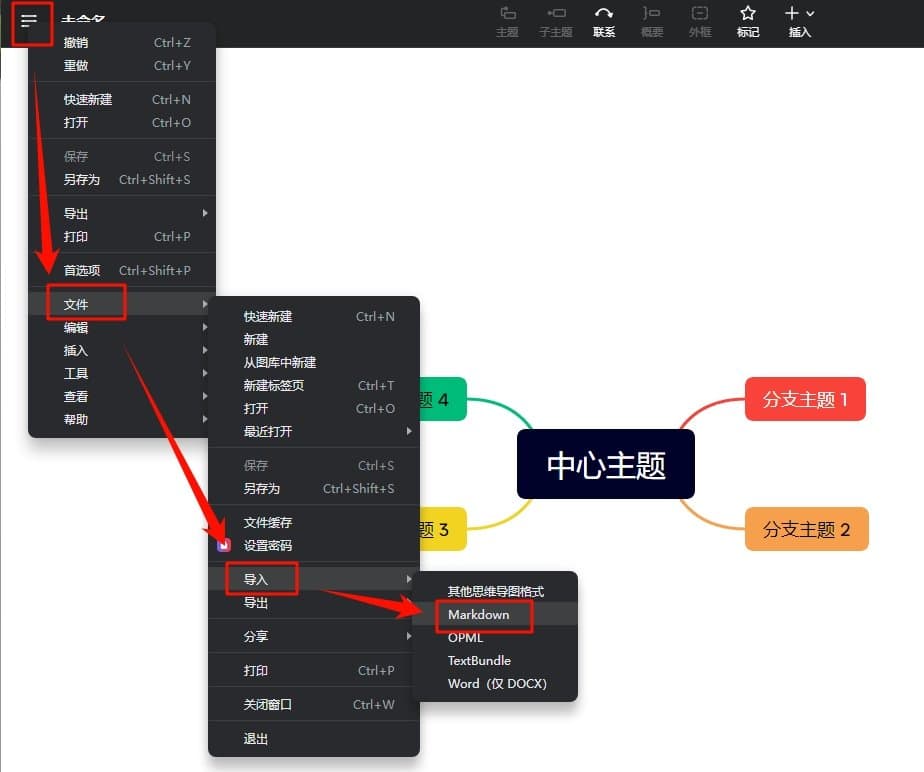Expand the 文件 submenu arrow
Viewport: 924px width, 772px height.
[205, 304]
